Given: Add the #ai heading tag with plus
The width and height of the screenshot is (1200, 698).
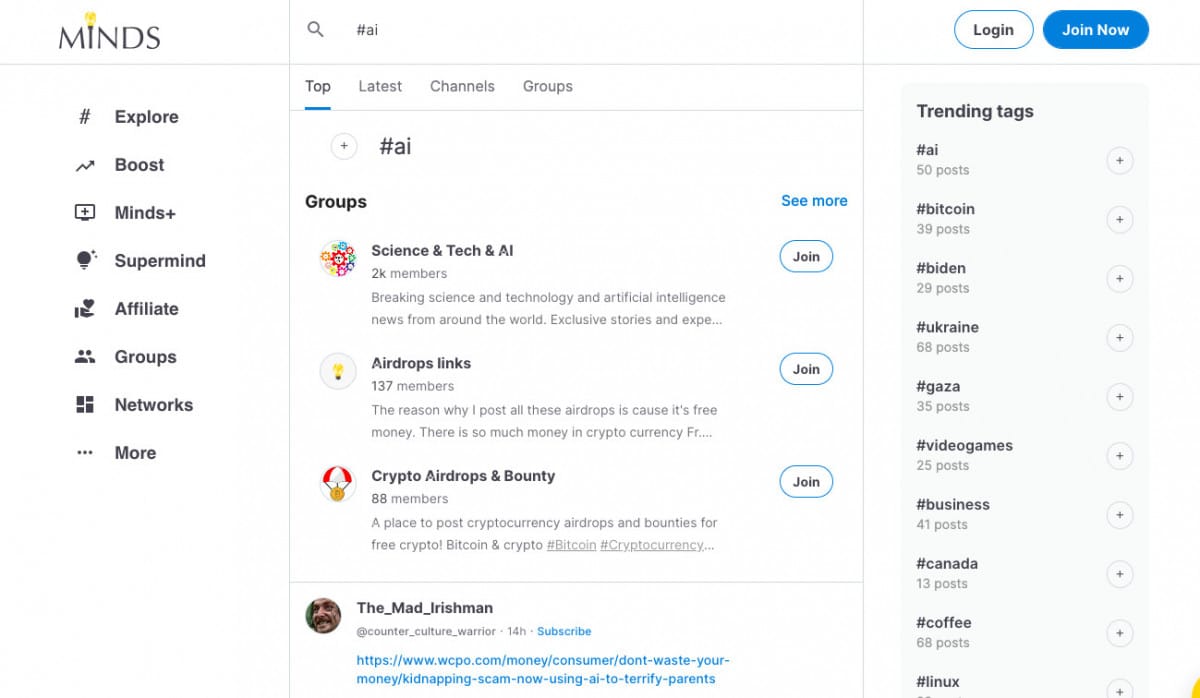Looking at the screenshot, I should coord(344,147).
